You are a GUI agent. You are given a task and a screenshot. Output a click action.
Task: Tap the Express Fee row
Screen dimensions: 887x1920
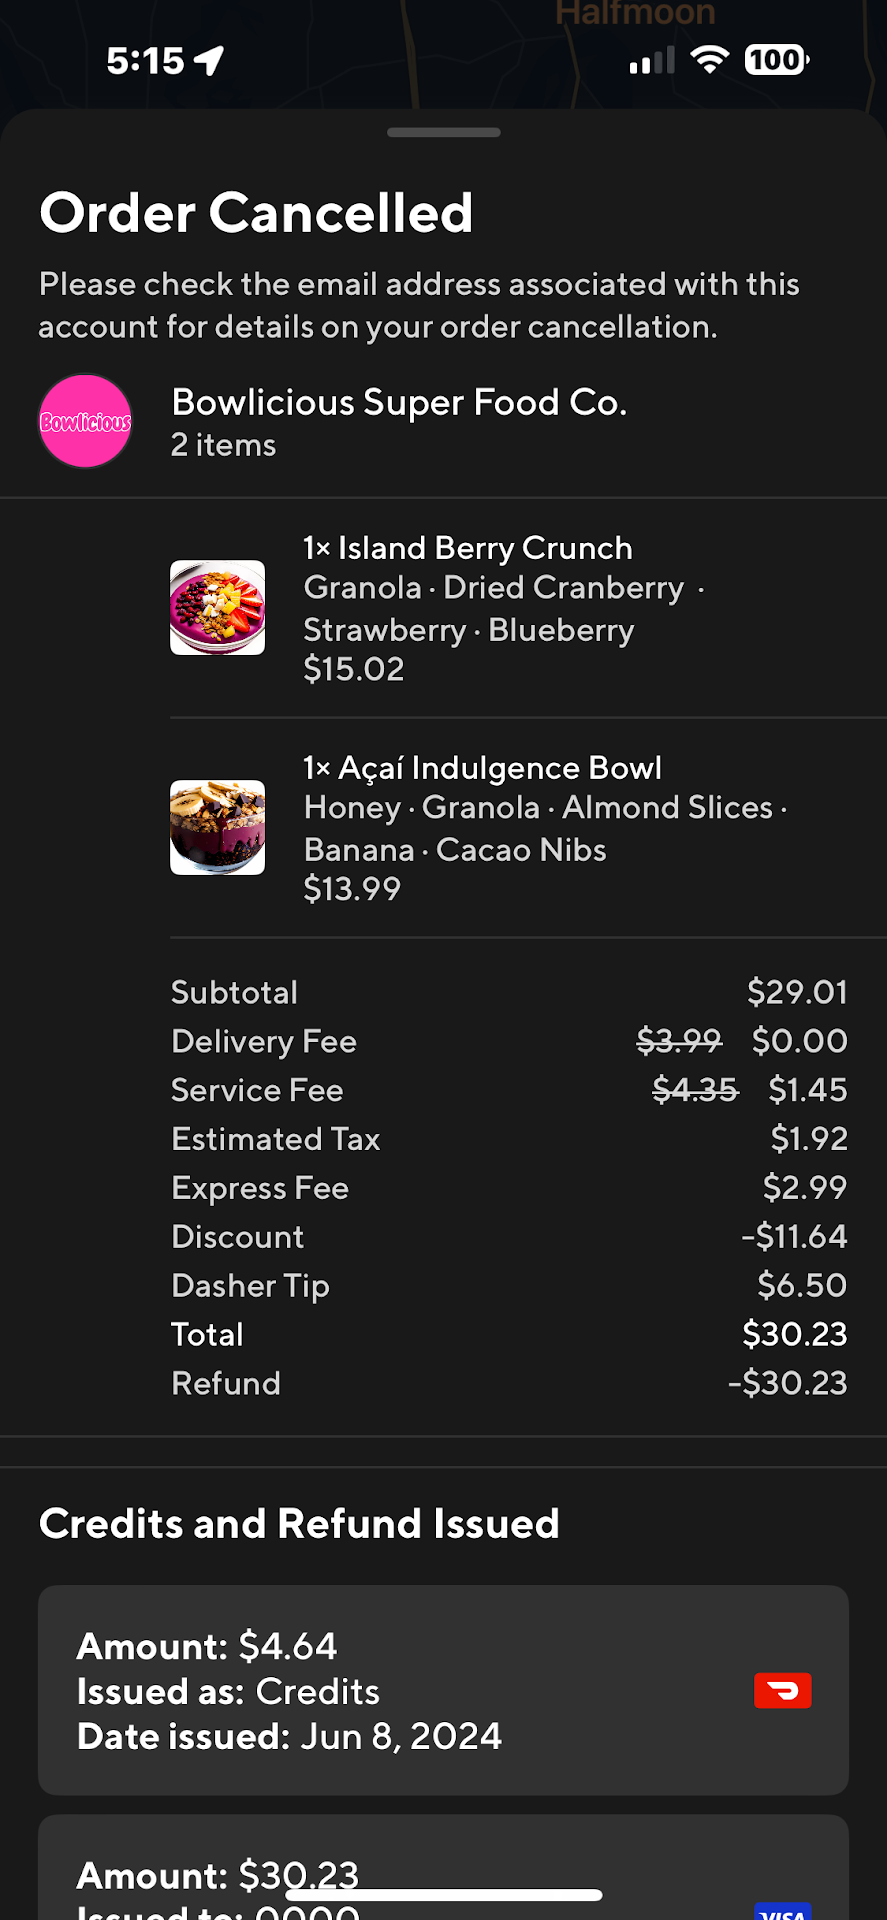click(508, 1188)
